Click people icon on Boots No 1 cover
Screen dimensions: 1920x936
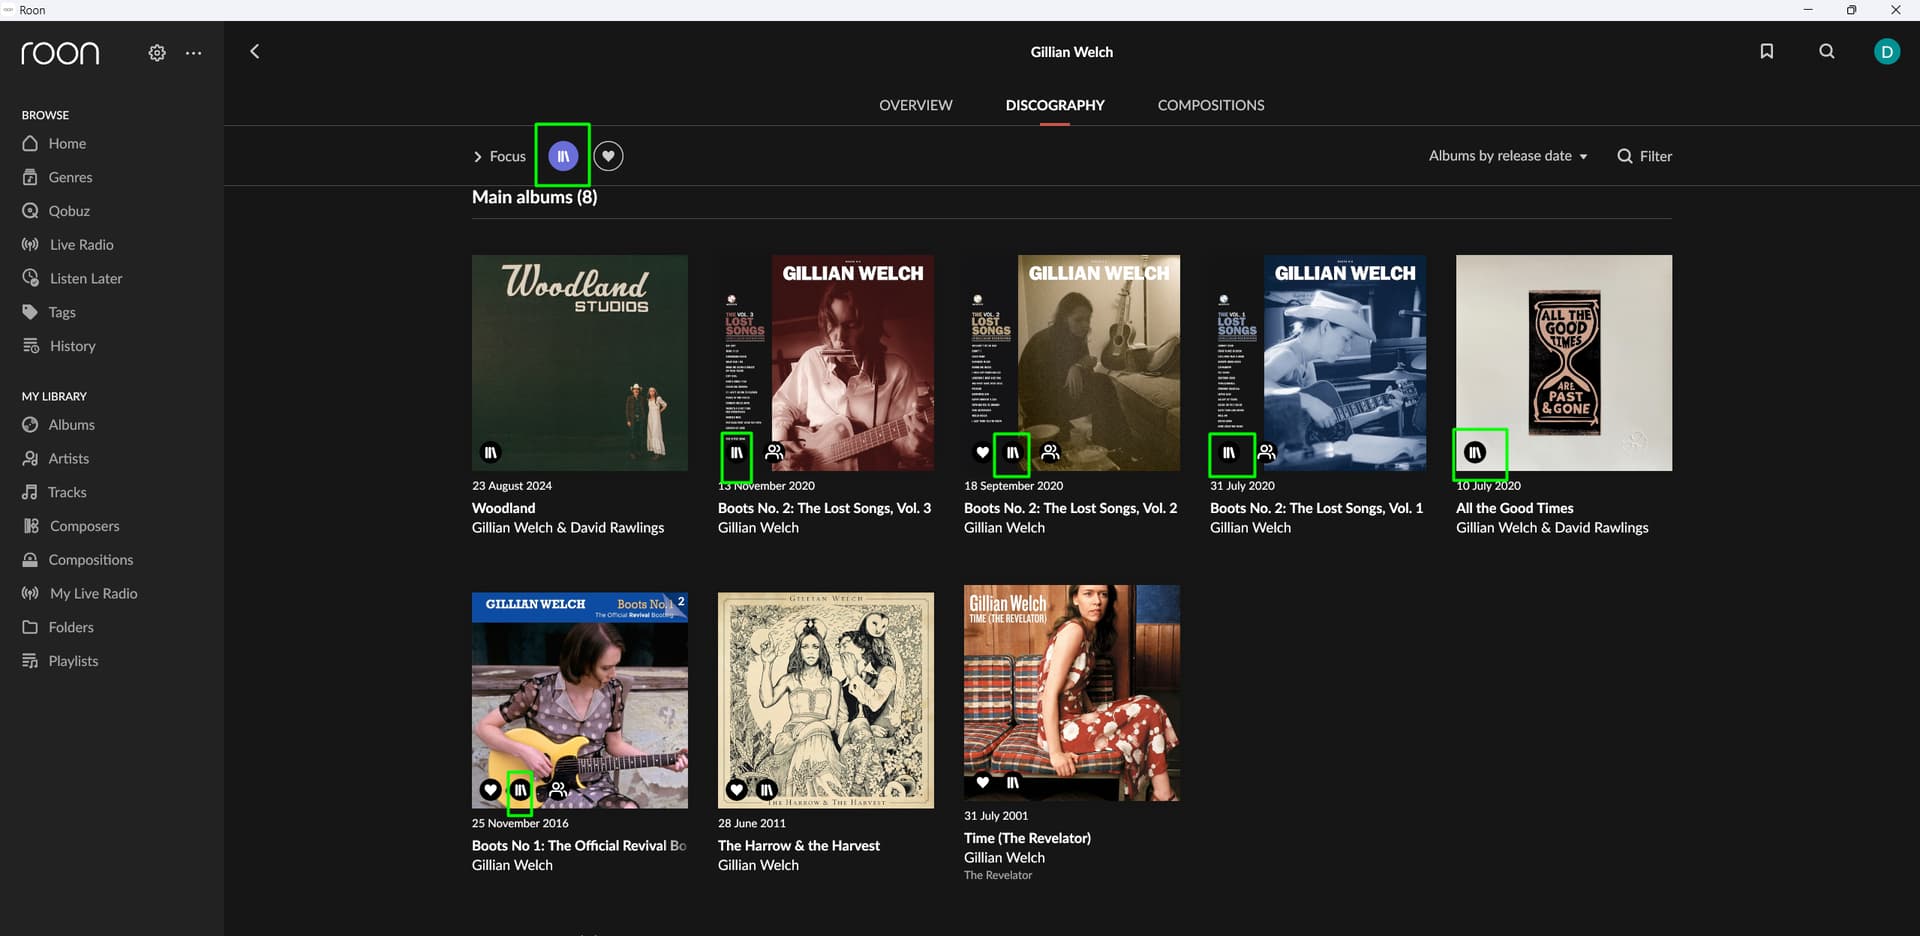pos(558,789)
